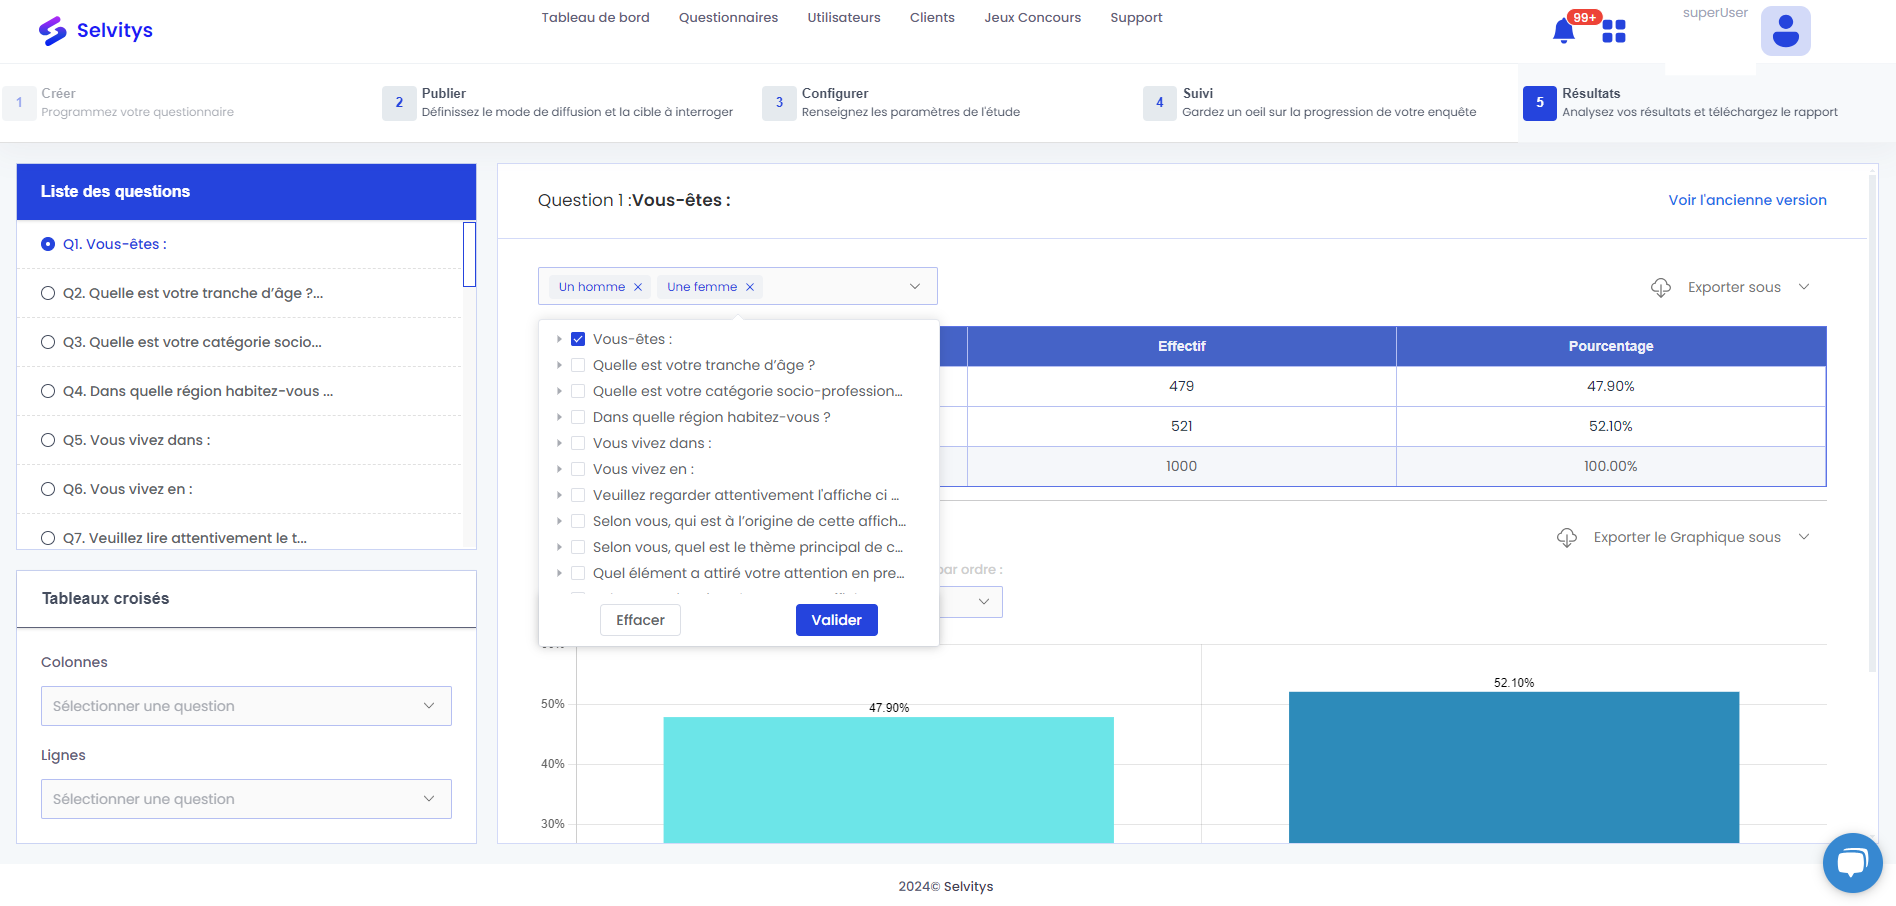This screenshot has height=906, width=1896.
Task: Check qui est à l'origine checkbox
Action: (578, 521)
